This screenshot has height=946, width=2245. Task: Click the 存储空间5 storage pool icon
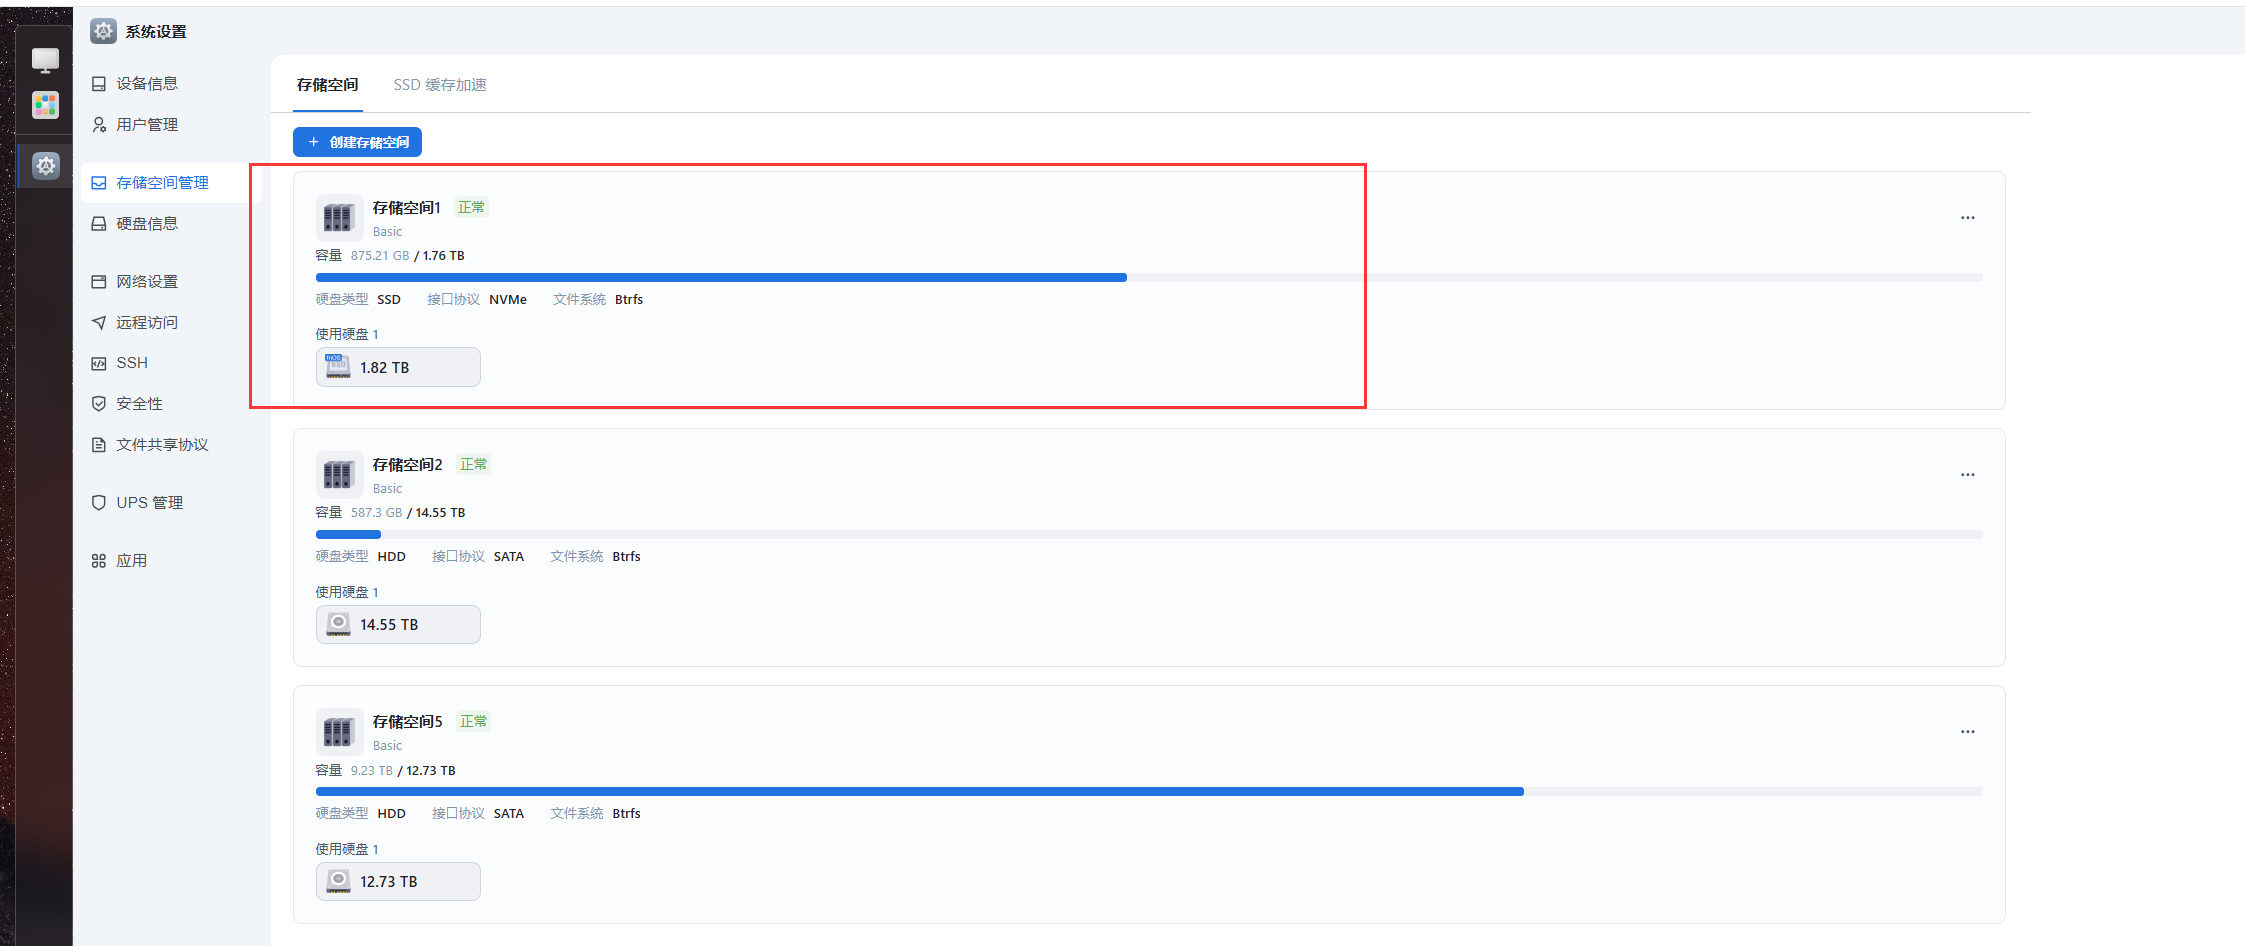pyautogui.click(x=338, y=731)
